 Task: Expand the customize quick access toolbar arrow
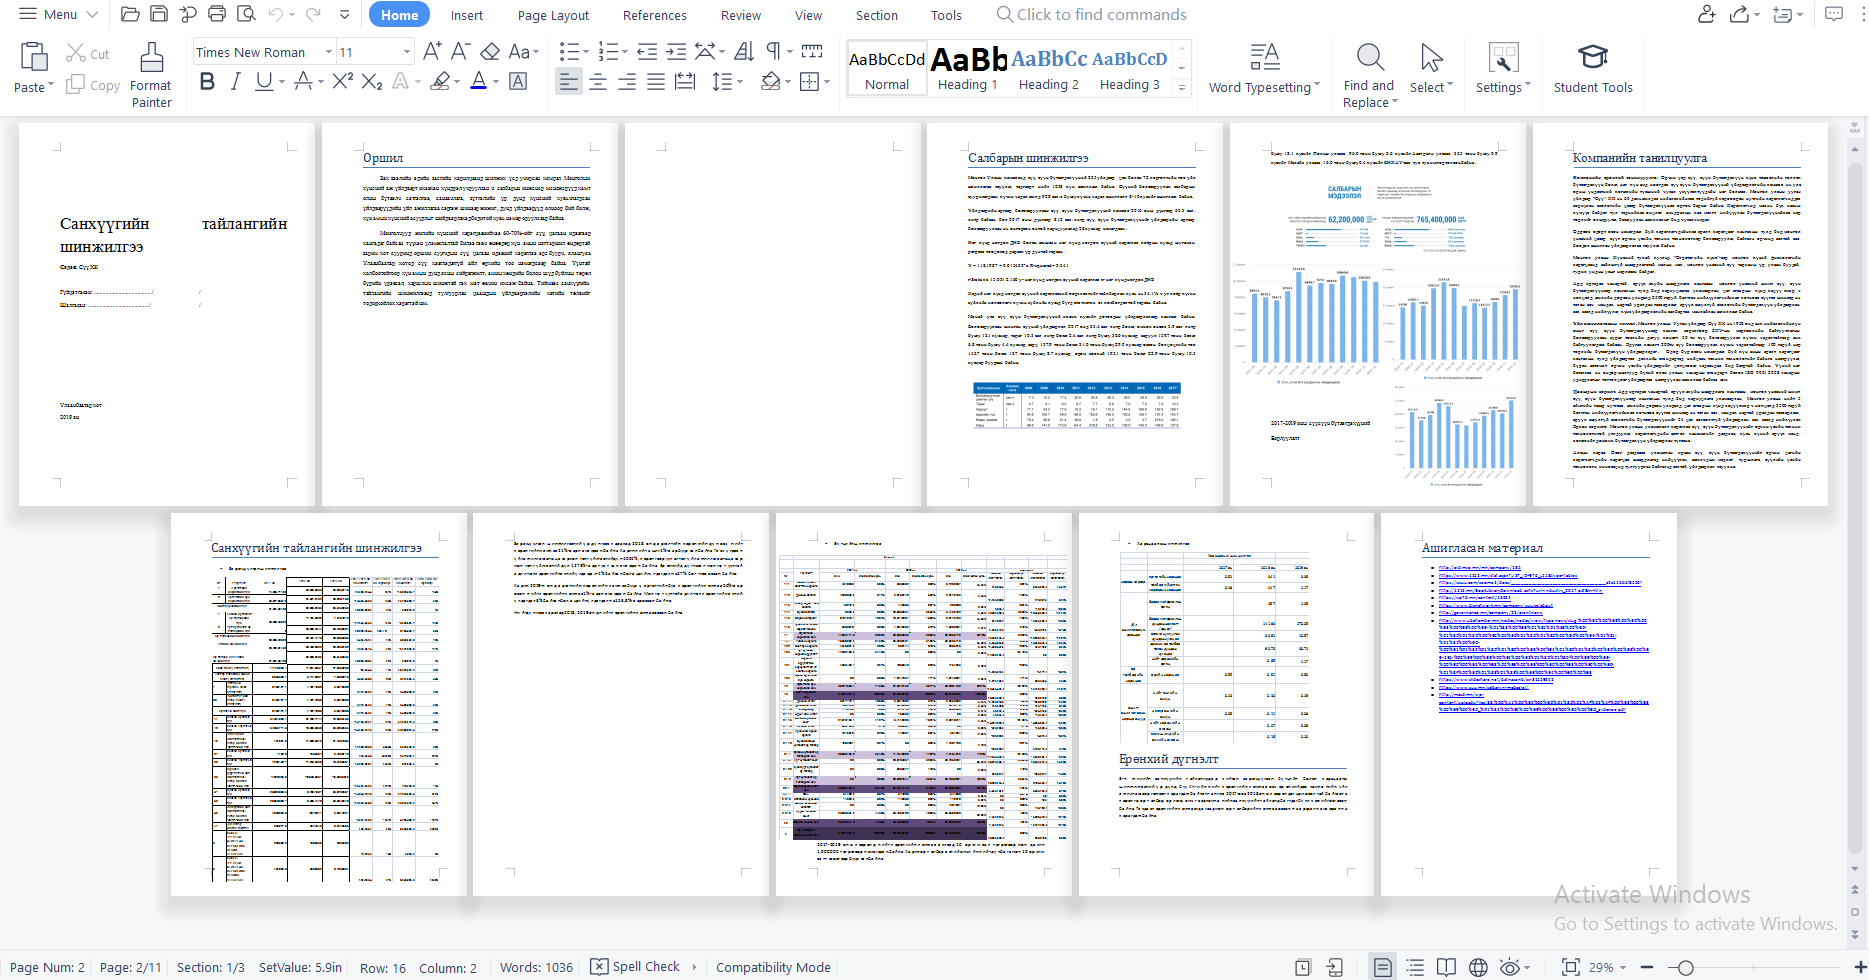pos(345,15)
